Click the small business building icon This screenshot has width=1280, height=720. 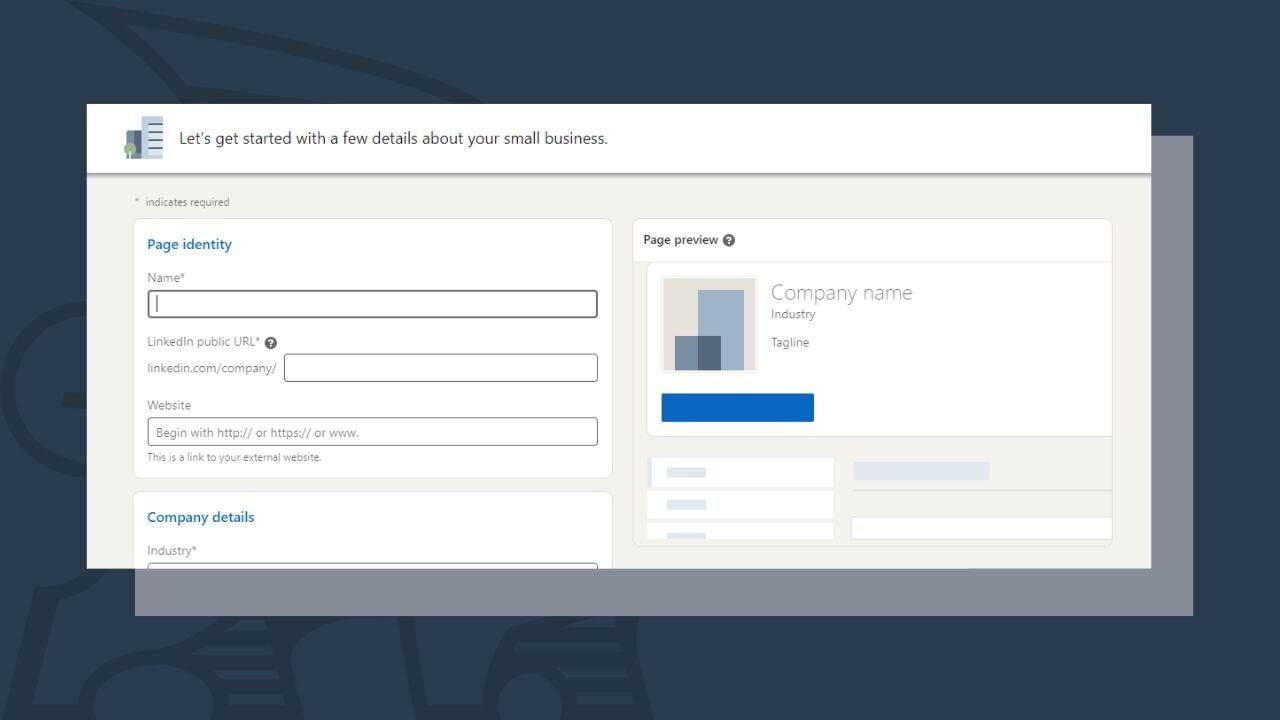tap(144, 138)
